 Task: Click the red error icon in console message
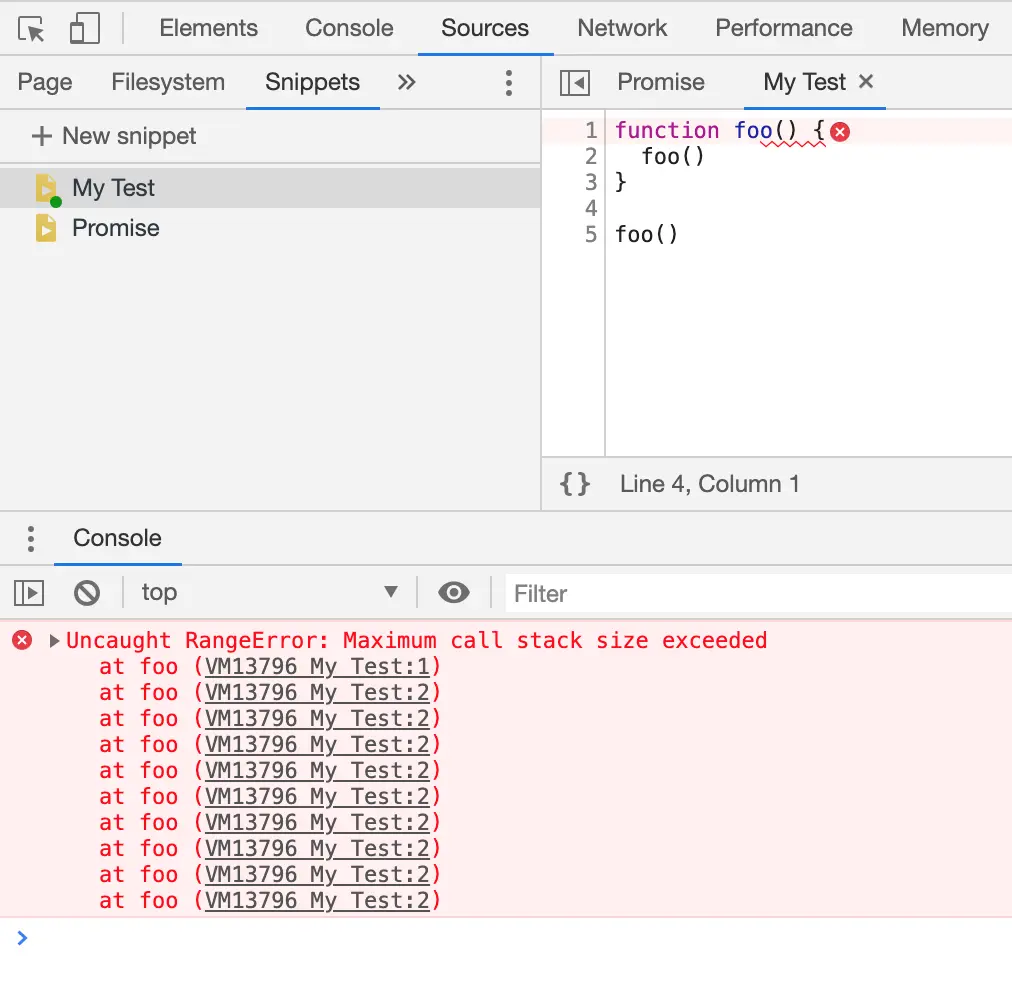coord(22,640)
